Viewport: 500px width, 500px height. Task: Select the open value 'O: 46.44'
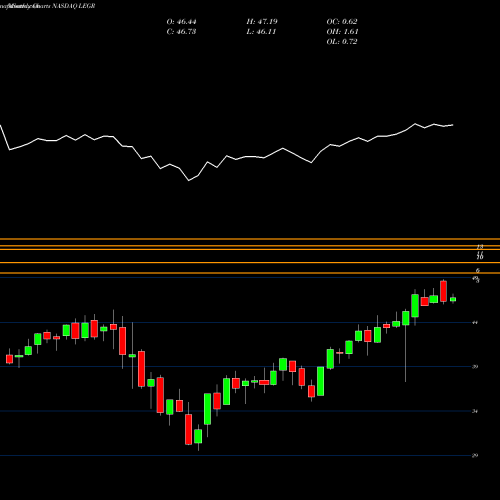[x=181, y=22]
